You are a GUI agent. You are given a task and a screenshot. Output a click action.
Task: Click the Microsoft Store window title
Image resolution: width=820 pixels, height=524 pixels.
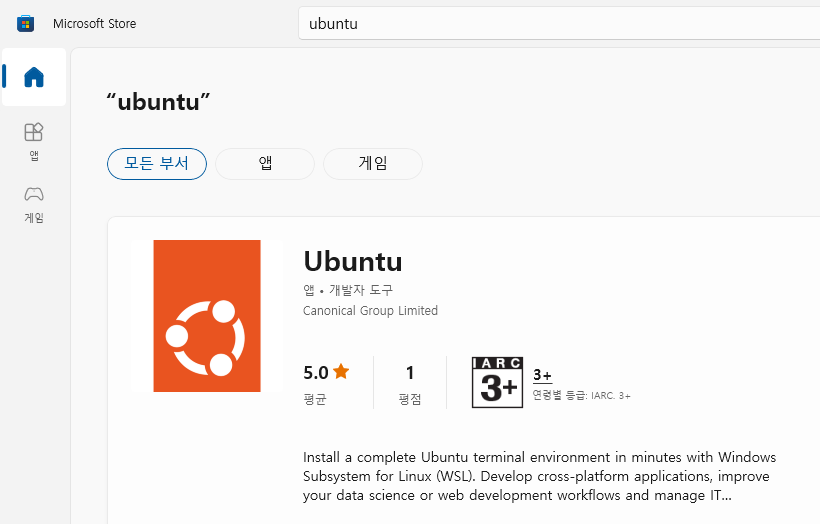[x=95, y=24]
